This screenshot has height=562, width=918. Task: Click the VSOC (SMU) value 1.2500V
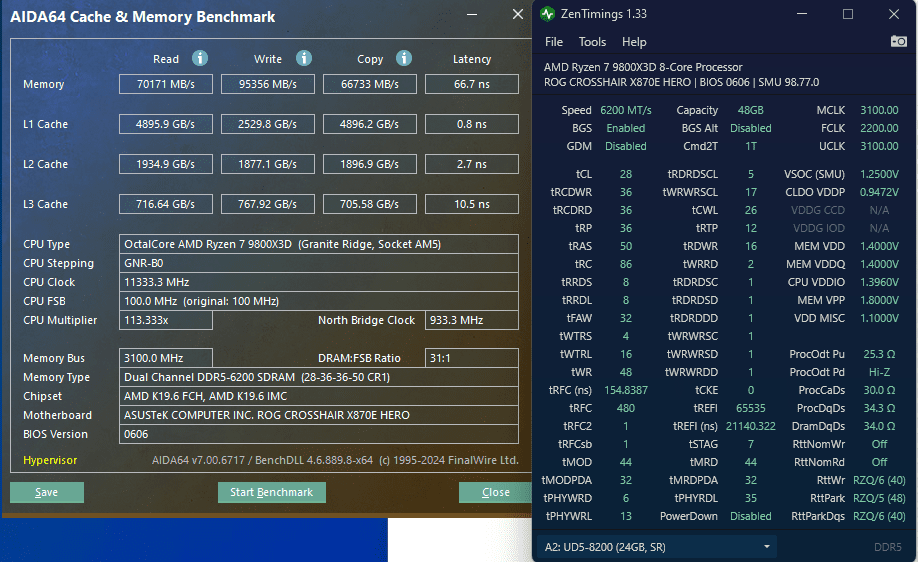point(879,174)
